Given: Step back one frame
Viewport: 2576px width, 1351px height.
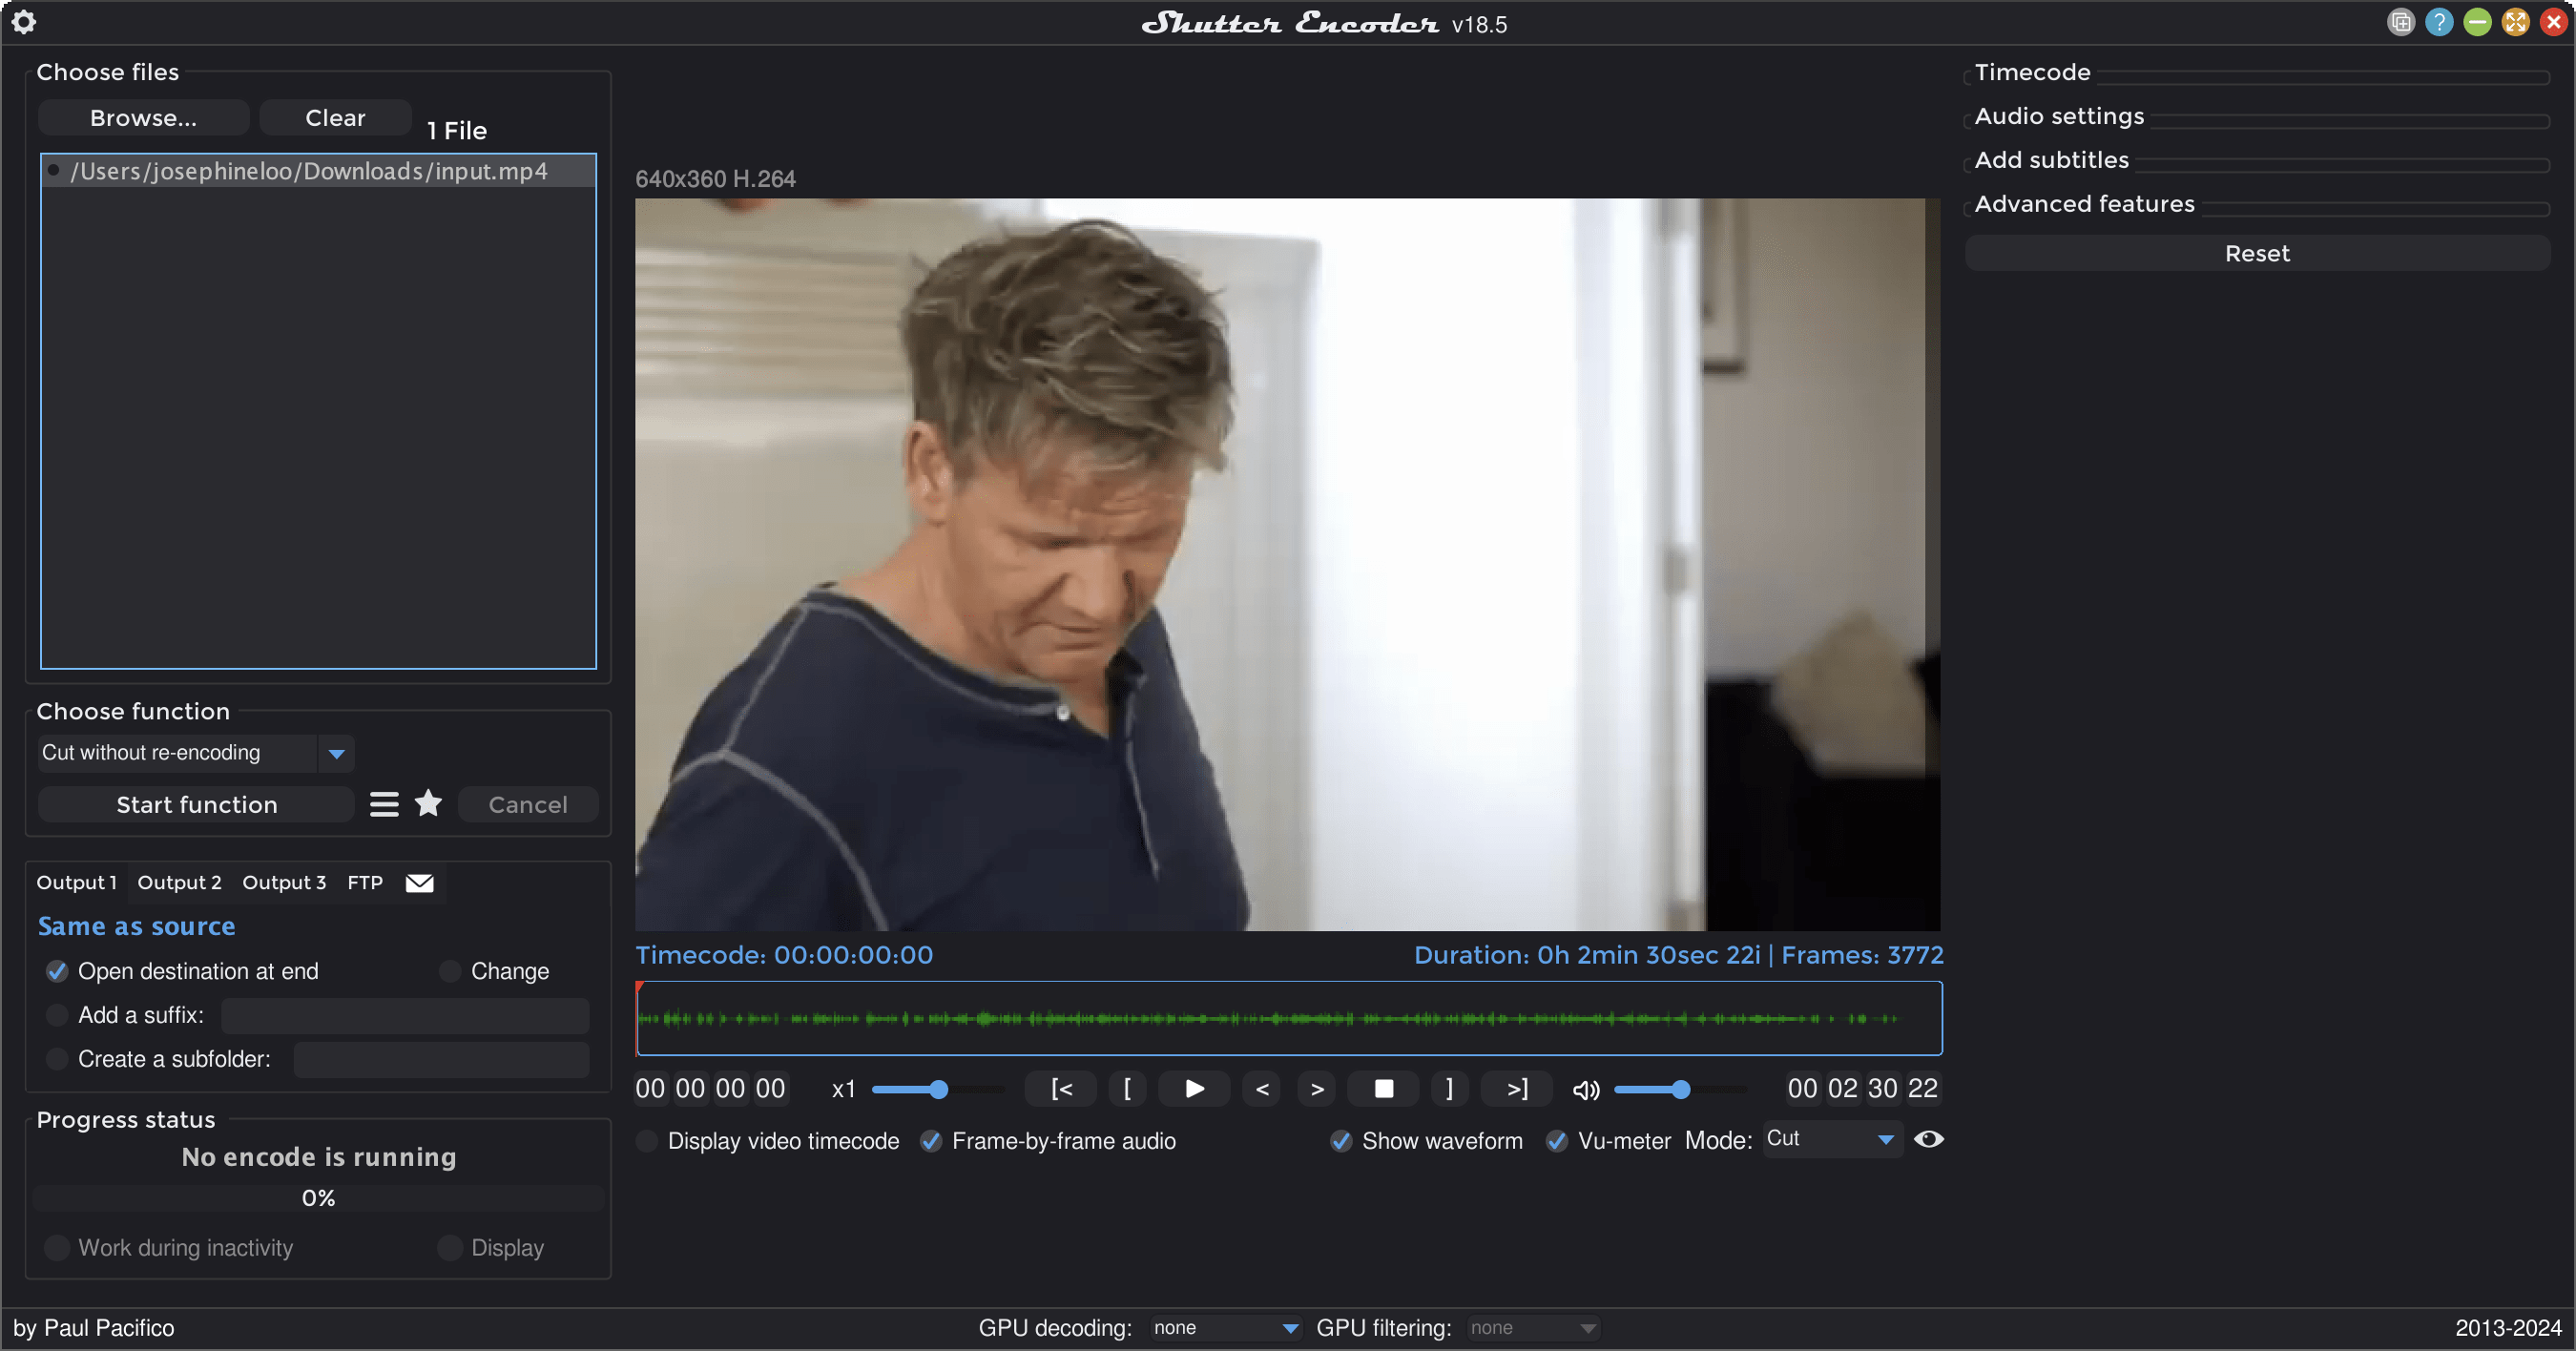Looking at the screenshot, I should pos(1262,1088).
